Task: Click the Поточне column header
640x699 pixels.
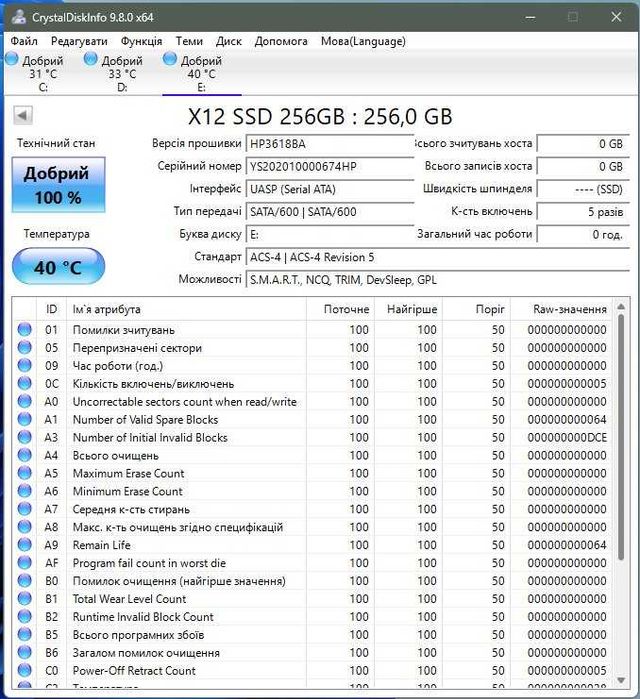Action: pyautogui.click(x=341, y=309)
